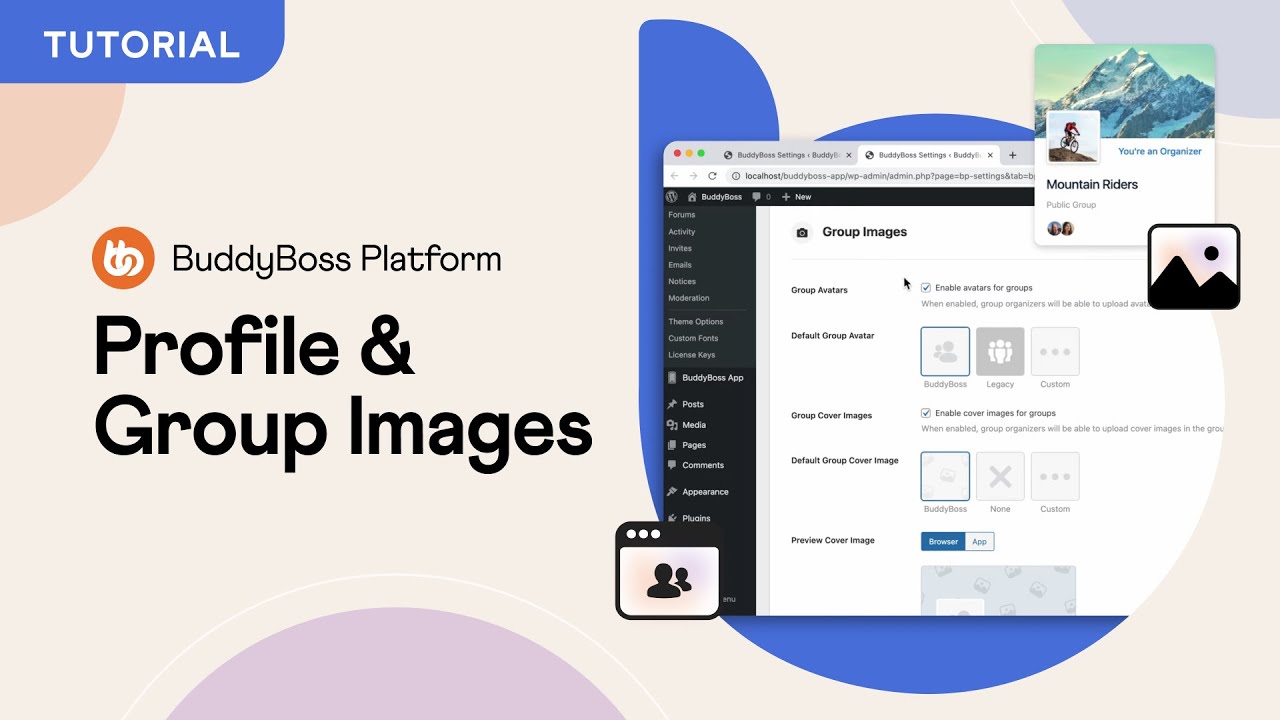Choose None for default group cover image
The height and width of the screenshot is (720, 1280).
pos(1000,476)
